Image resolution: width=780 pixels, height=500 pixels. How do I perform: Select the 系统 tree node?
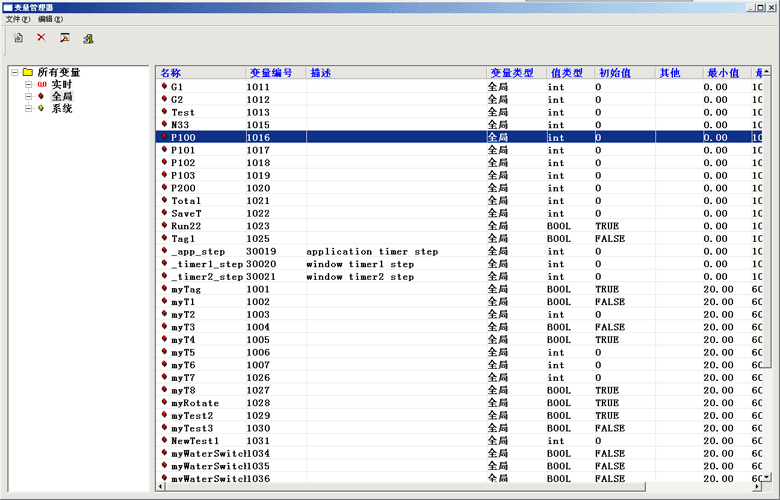(61, 109)
